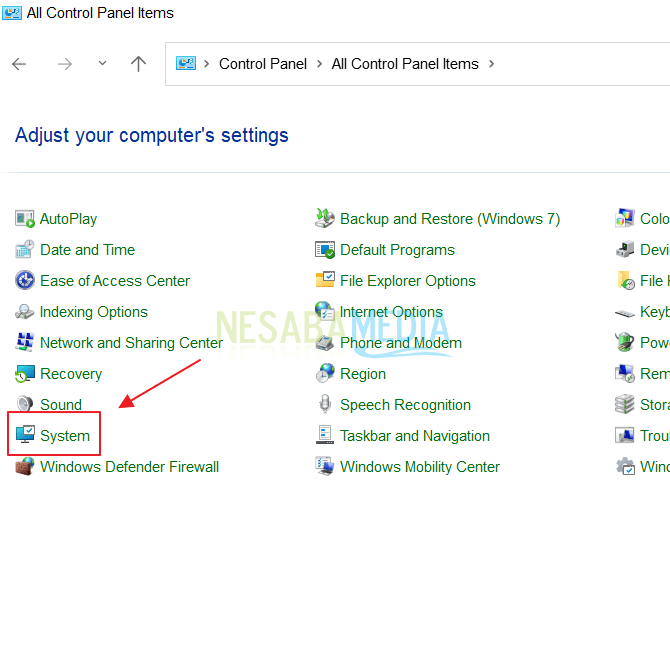Screen dimensions: 670x670
Task: Open the recent locations dropdown arrow
Action: click(102, 64)
